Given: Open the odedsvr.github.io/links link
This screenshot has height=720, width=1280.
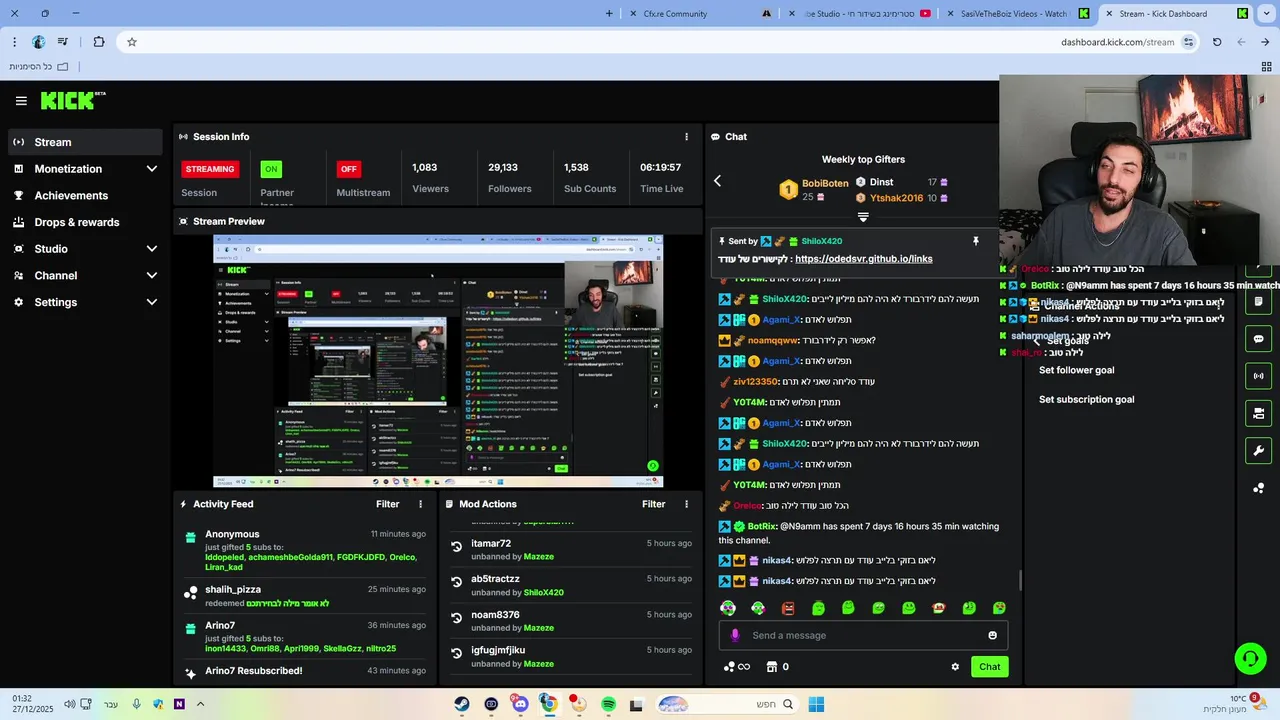Looking at the screenshot, I should [864, 259].
